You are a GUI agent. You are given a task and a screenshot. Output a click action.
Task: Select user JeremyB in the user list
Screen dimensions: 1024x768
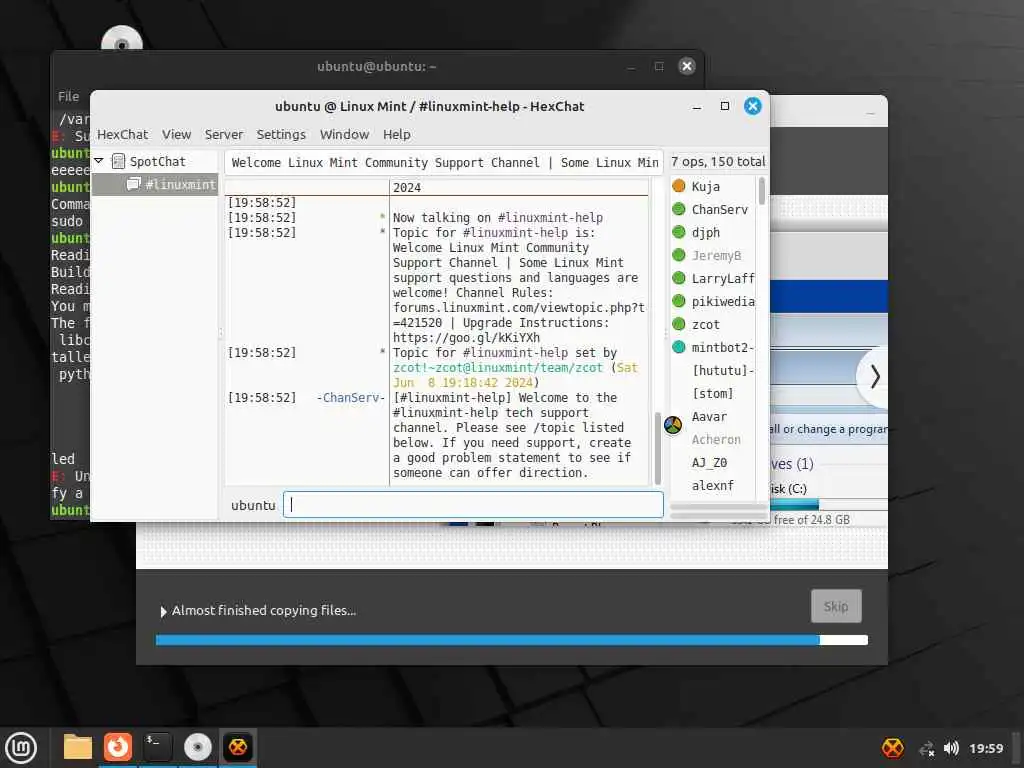(x=716, y=255)
